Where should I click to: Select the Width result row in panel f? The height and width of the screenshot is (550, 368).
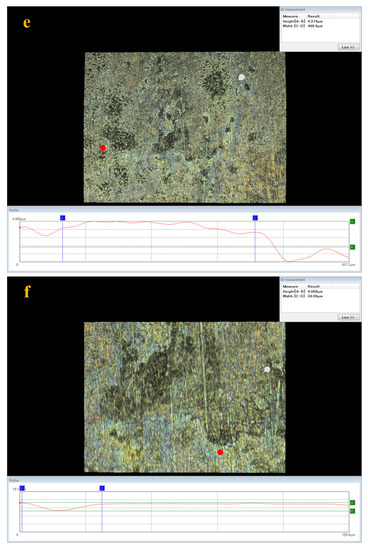pos(321,296)
